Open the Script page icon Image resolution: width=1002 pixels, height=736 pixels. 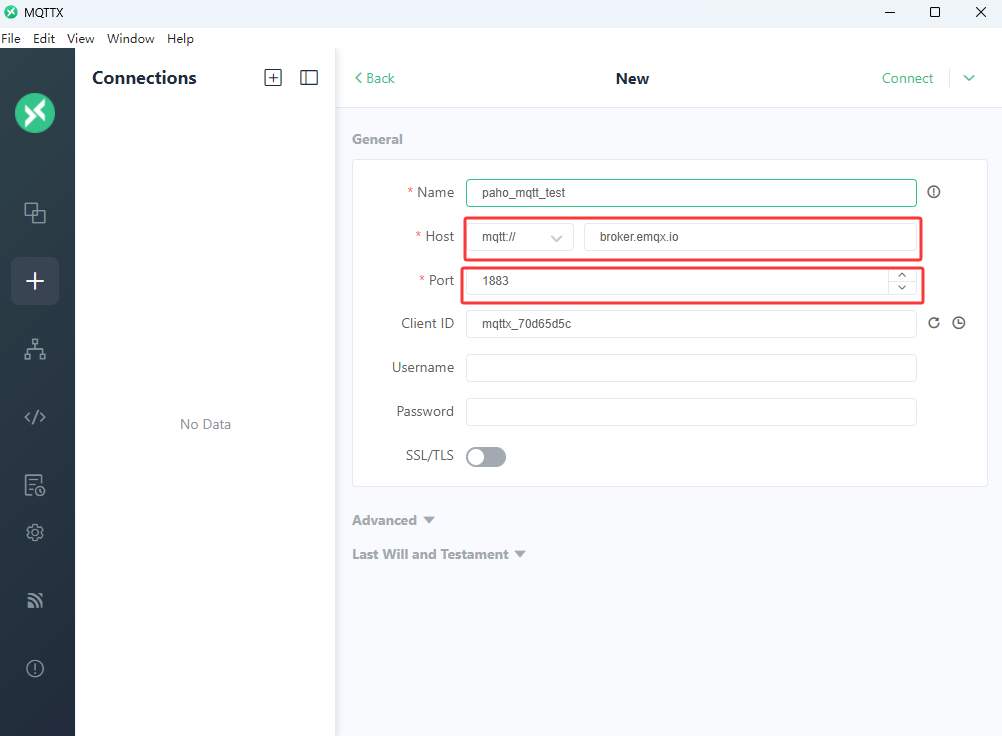35,417
